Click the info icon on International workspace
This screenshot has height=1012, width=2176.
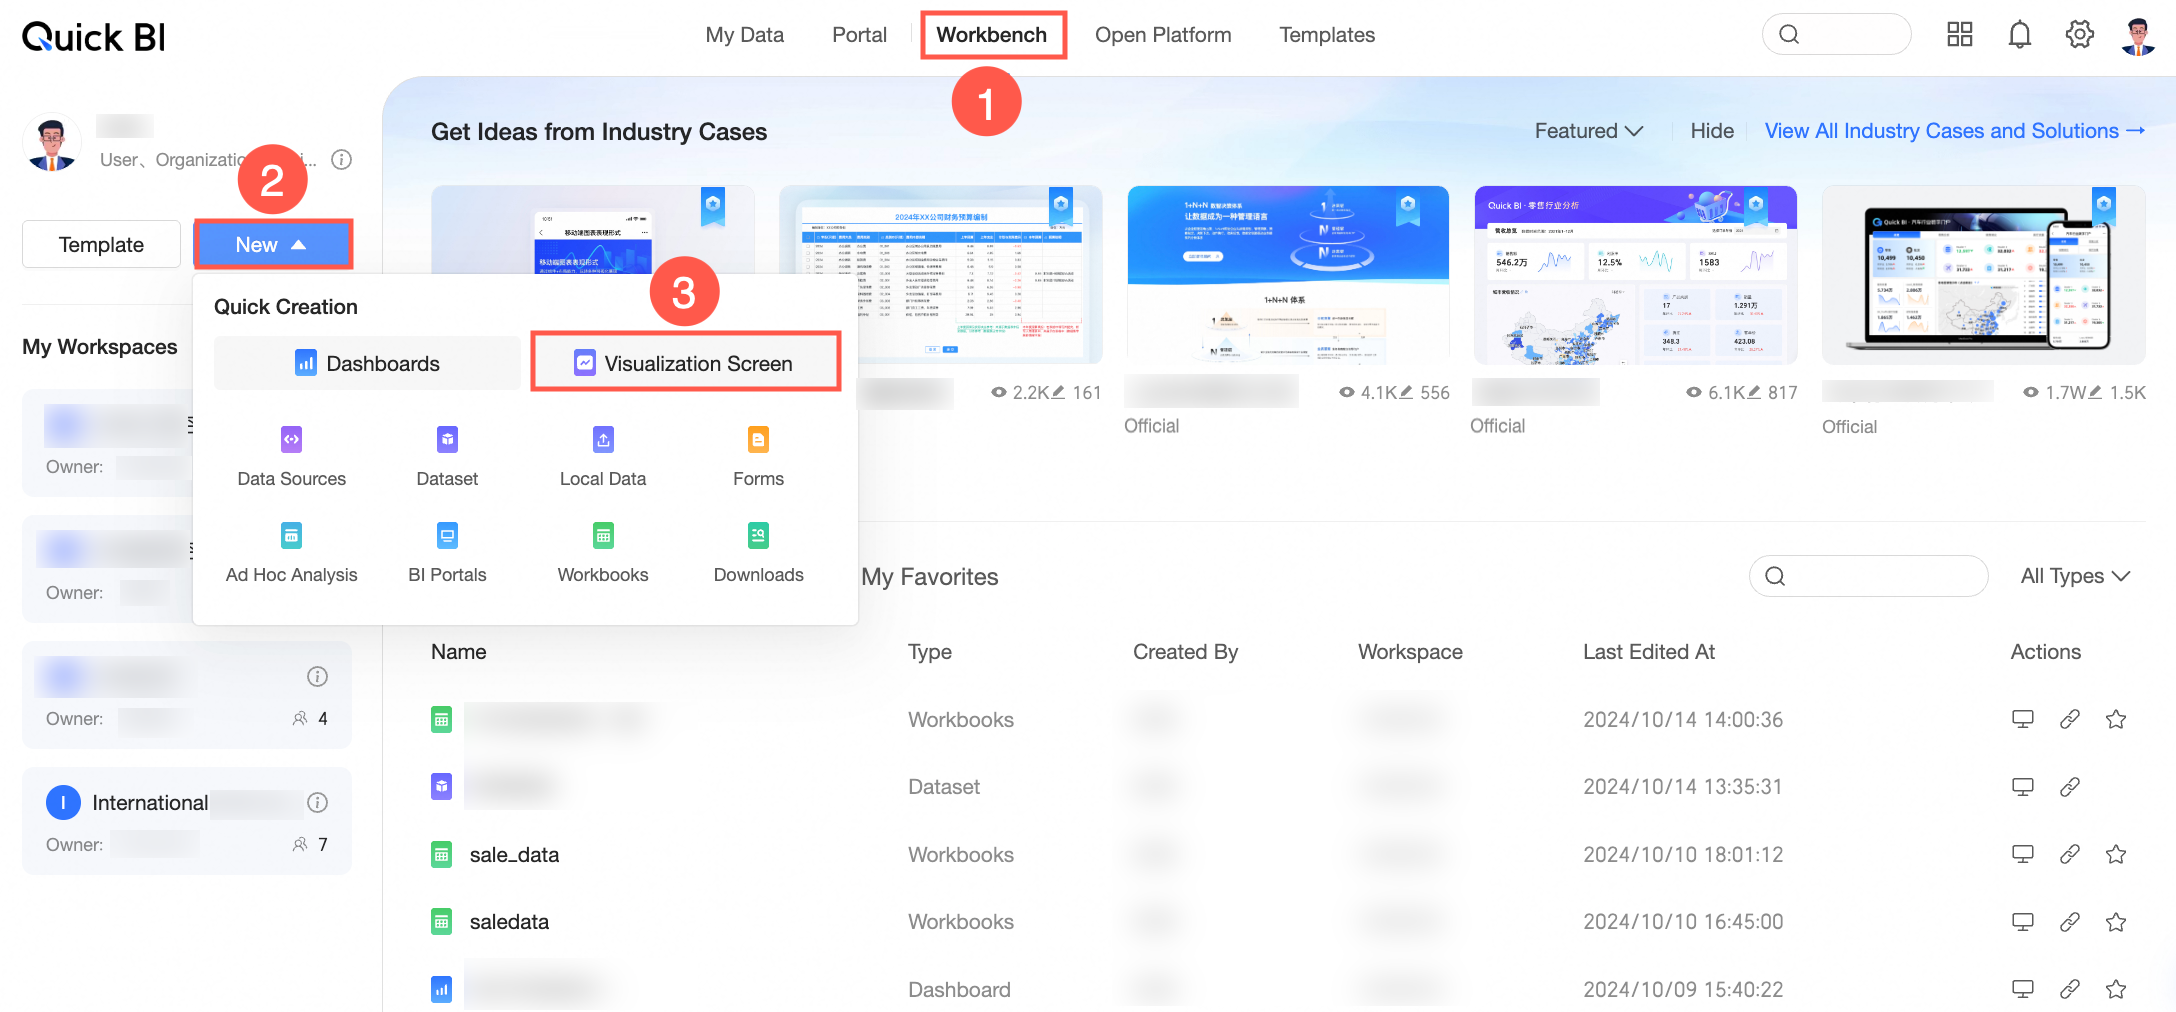317,802
